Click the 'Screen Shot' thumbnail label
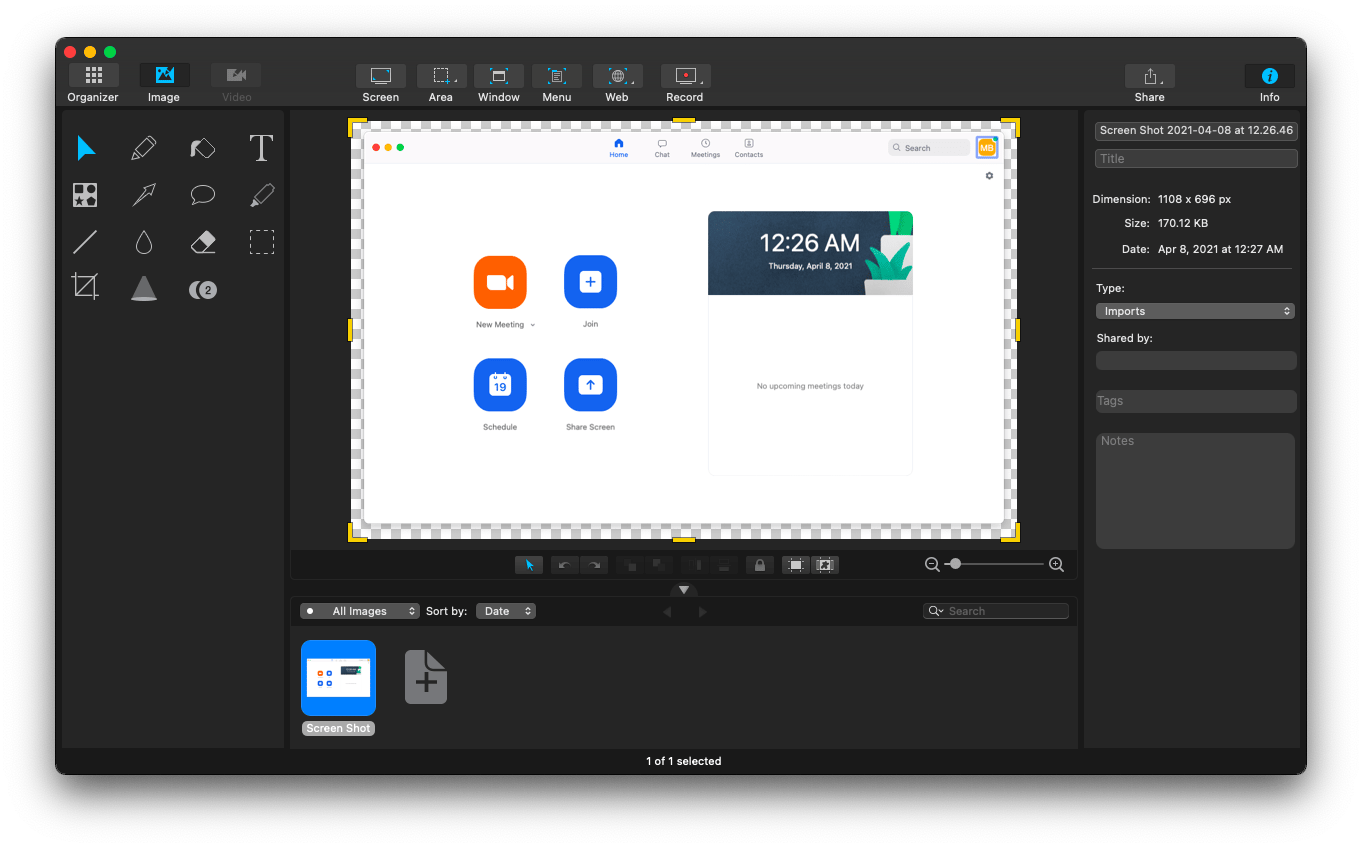Screen dimensions: 1362x848 coord(339,728)
